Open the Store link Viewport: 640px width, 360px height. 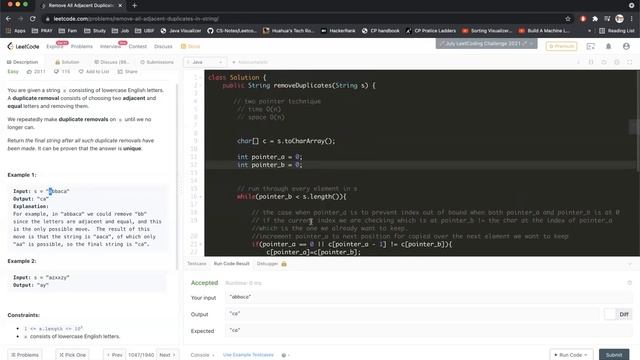(191, 46)
